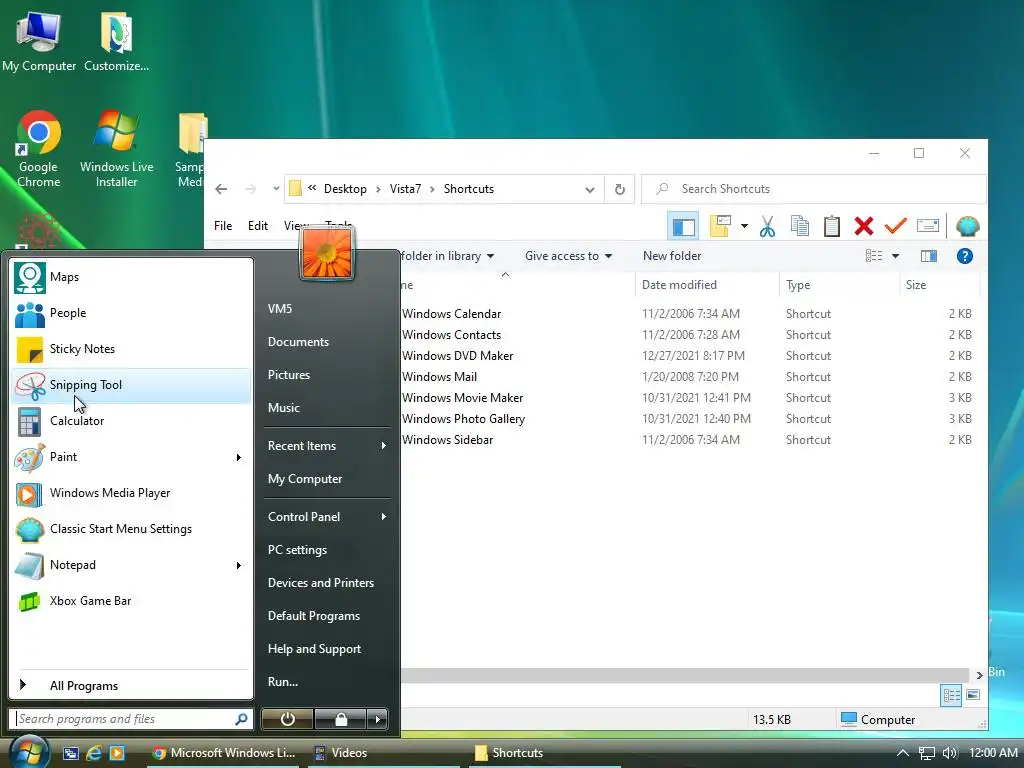
Task: Open Documents from Start menu
Action: [328, 342]
